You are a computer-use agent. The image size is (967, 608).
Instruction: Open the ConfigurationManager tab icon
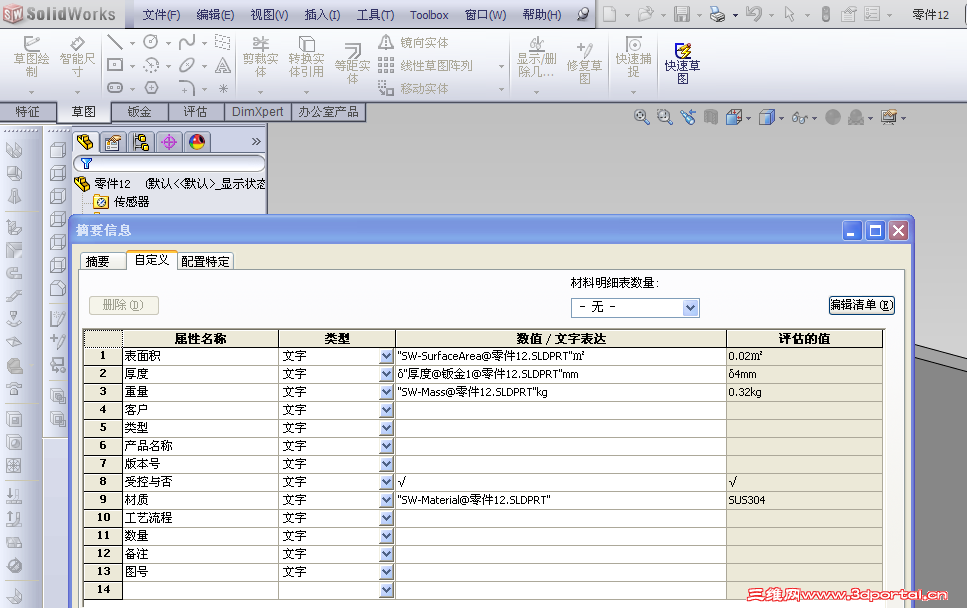click(141, 142)
